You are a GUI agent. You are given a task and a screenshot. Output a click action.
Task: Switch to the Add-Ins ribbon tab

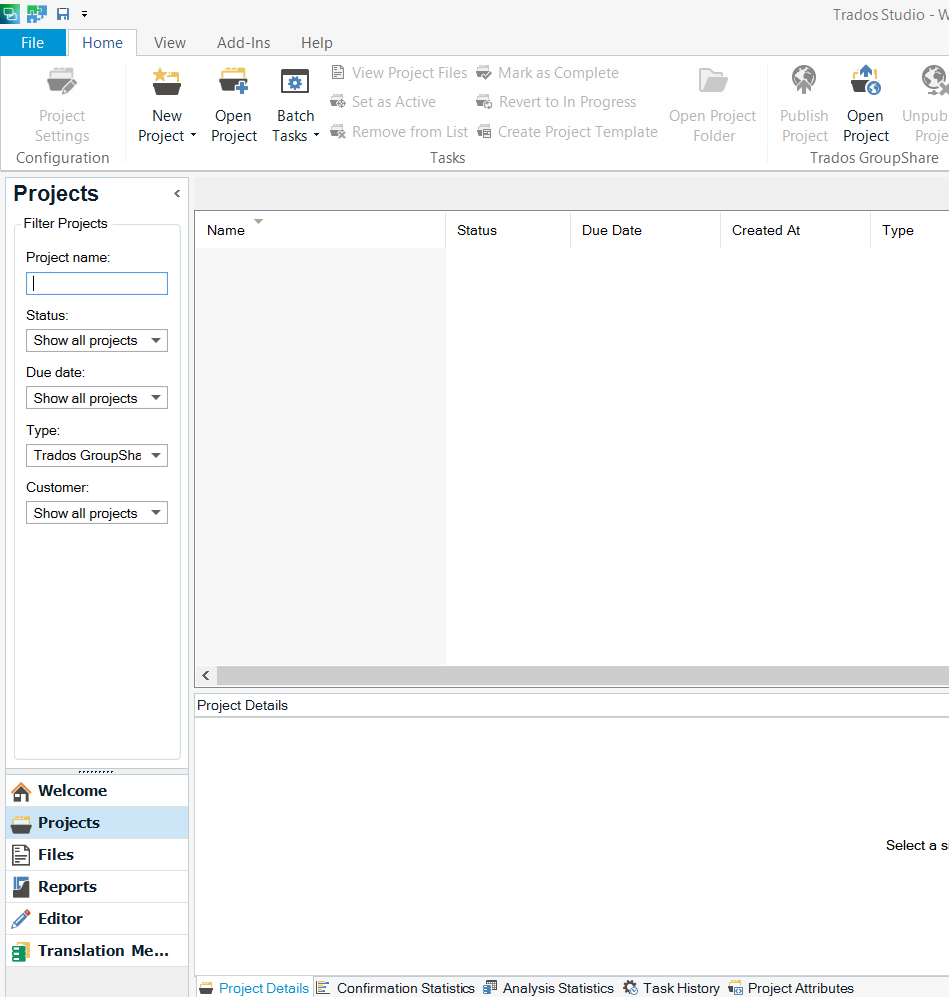tap(243, 43)
